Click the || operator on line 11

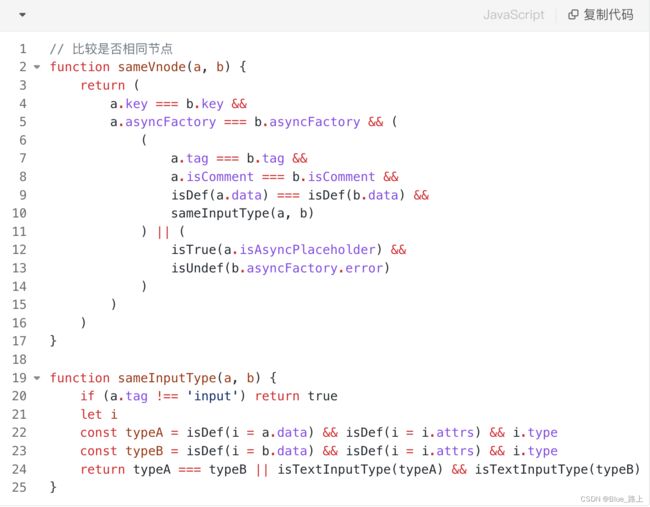click(x=163, y=232)
